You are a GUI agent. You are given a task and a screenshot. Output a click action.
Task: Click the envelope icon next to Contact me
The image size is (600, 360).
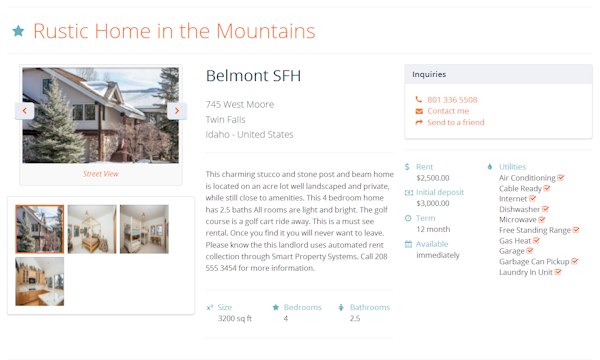coord(419,111)
